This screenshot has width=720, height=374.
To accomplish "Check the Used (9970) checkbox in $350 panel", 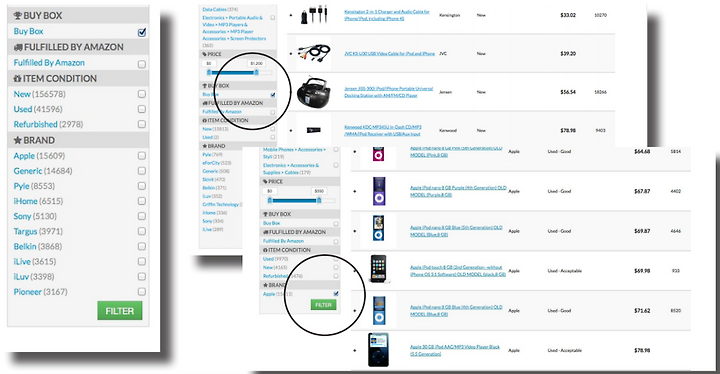I will (336, 259).
